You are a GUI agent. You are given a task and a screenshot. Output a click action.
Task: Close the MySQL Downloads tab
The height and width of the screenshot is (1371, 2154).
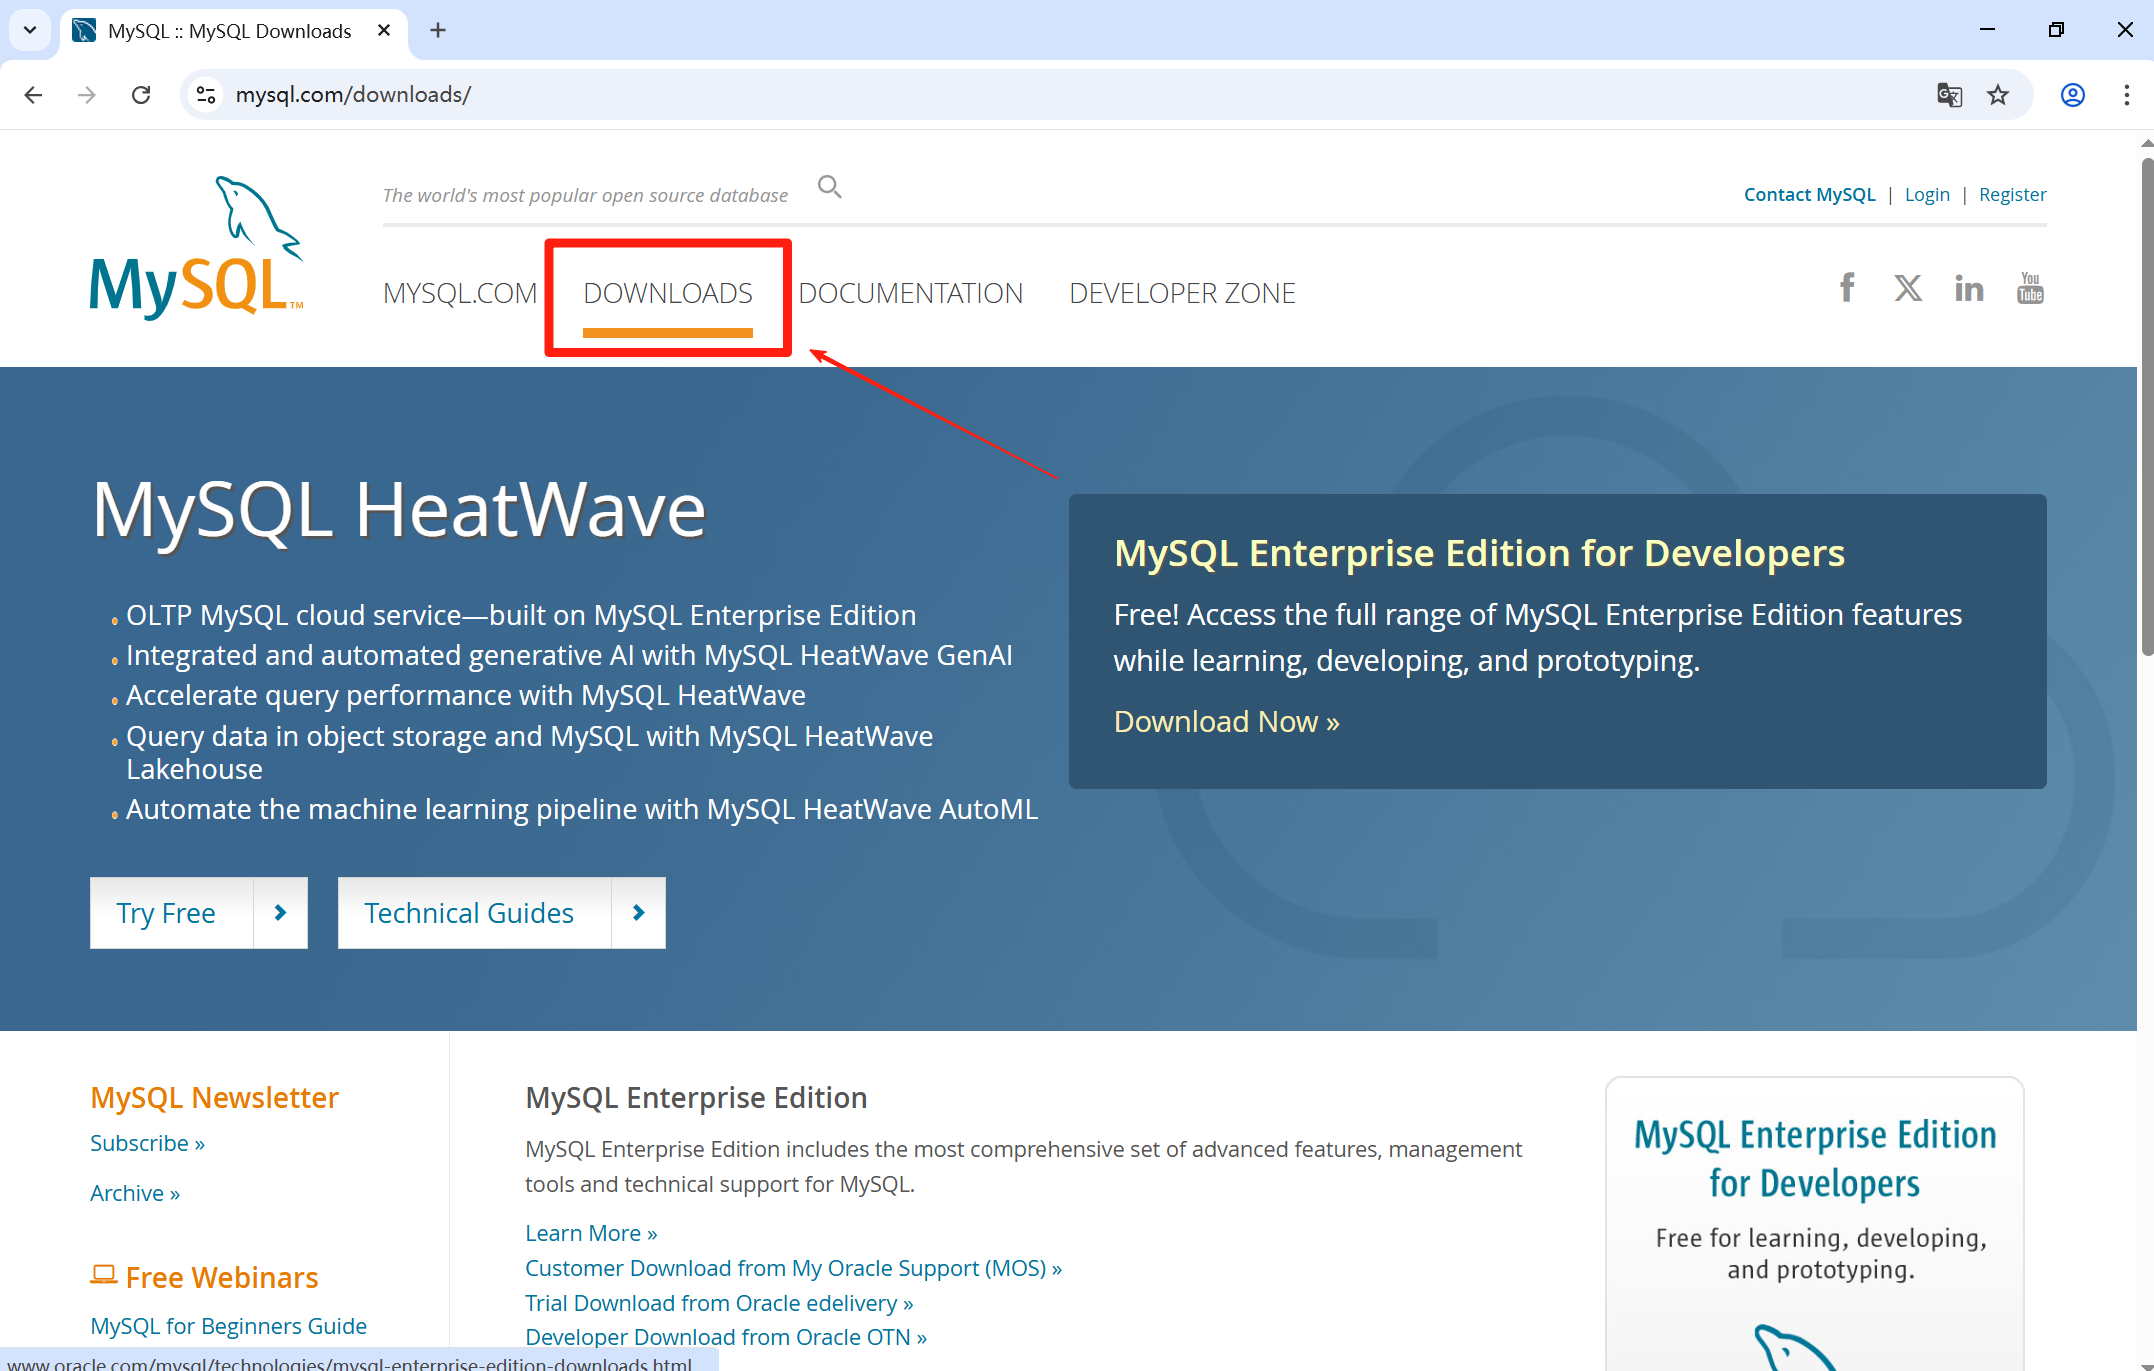point(384,31)
